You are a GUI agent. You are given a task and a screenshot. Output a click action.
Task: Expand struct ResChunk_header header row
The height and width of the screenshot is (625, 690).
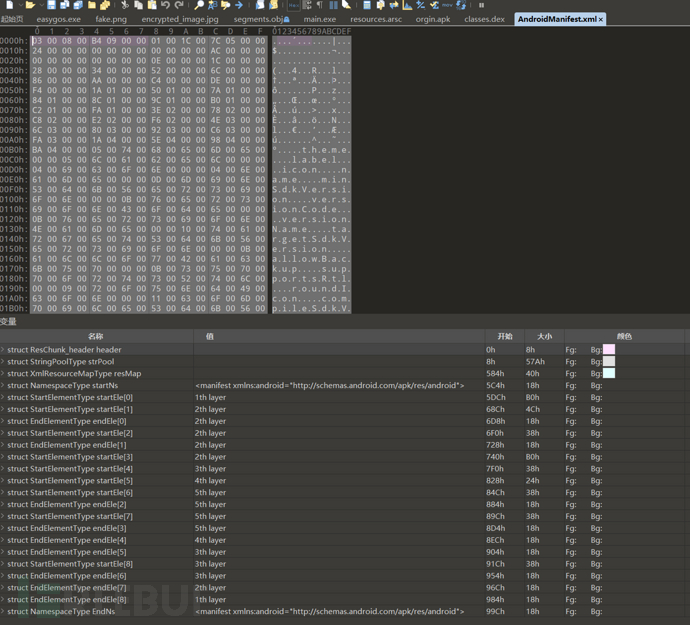[3, 349]
